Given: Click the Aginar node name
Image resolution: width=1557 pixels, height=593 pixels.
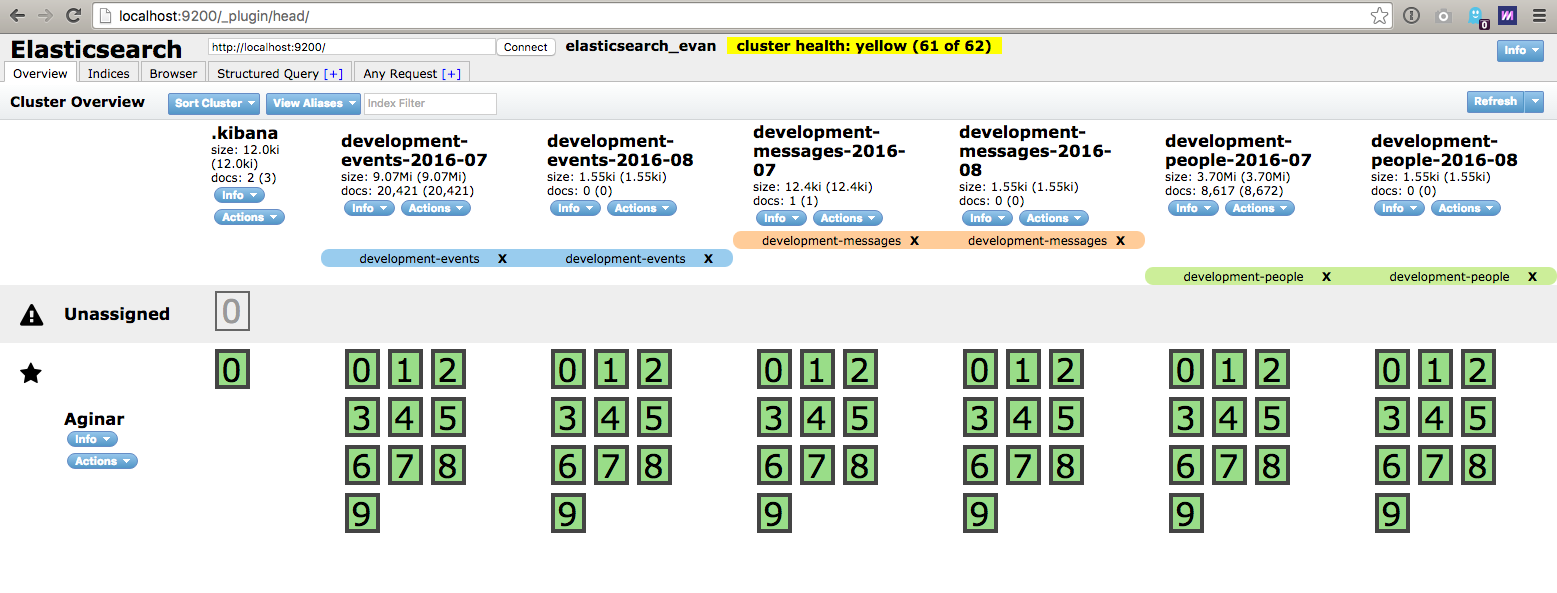Looking at the screenshot, I should pos(94,420).
